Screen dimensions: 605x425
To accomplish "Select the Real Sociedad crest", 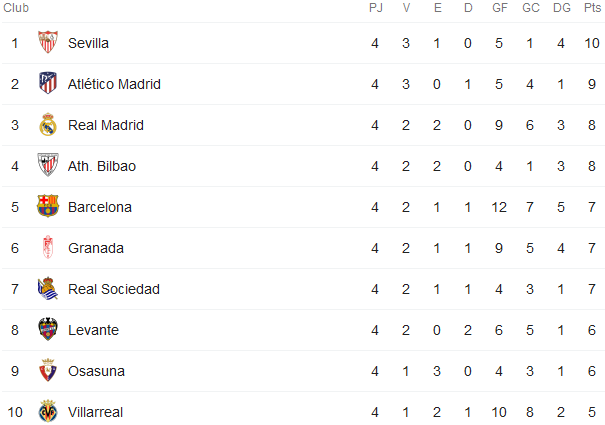I will (48, 288).
